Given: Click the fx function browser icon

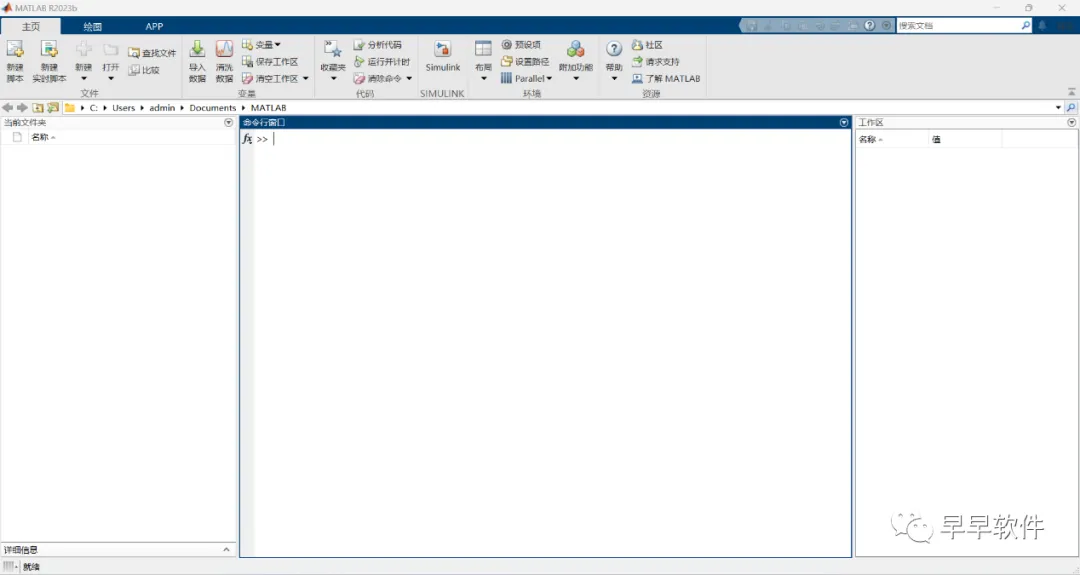Looking at the screenshot, I should coord(247,139).
